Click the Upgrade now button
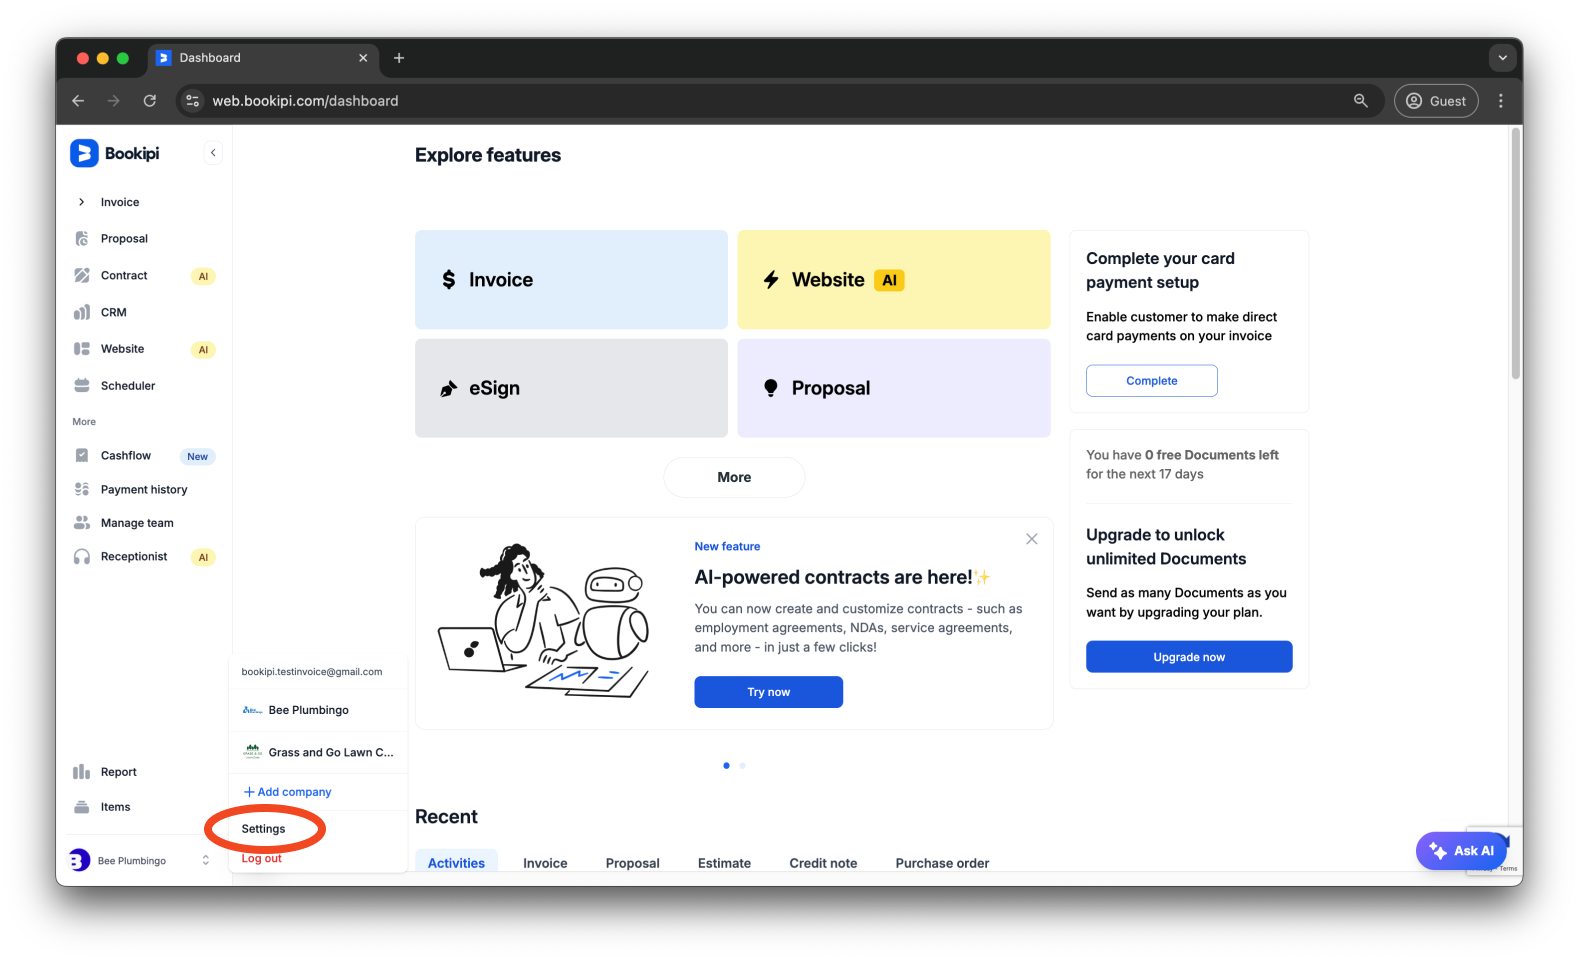Screen dimensions: 1579x960 [1189, 657]
